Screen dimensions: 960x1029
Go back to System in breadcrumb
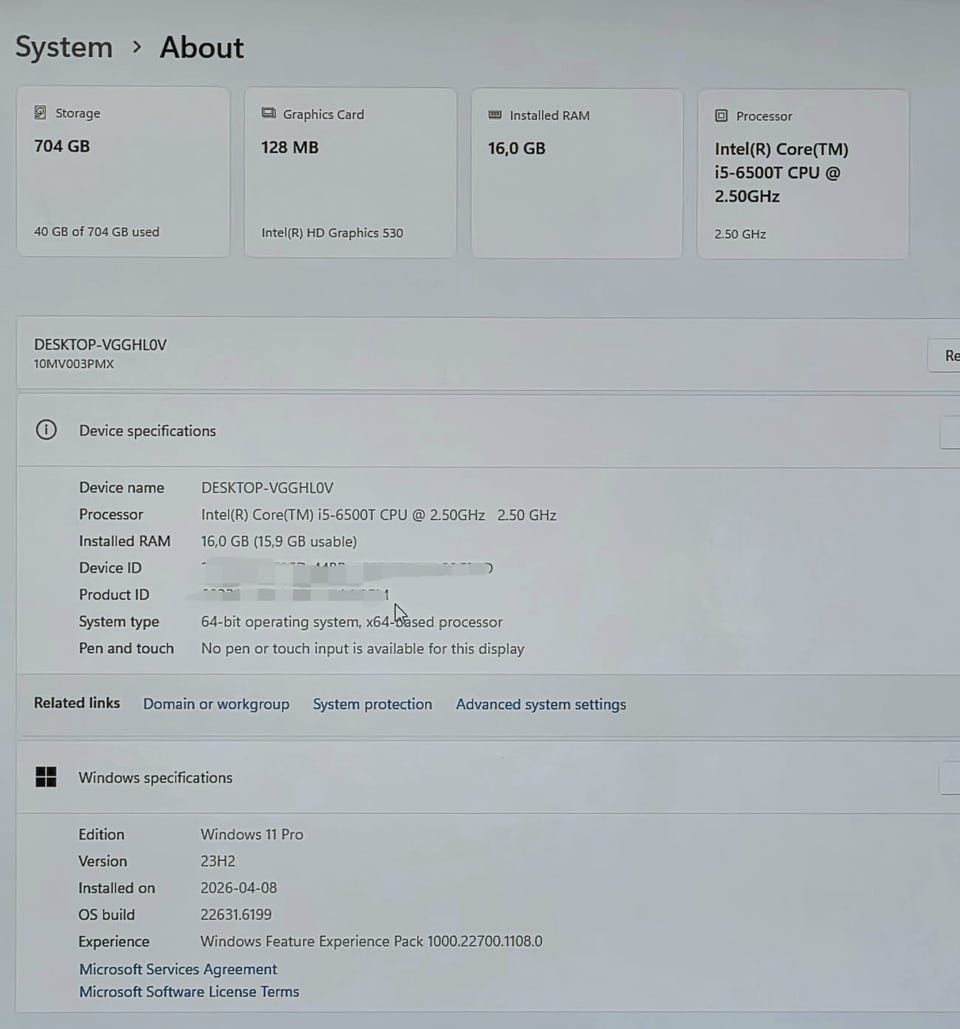[x=64, y=47]
